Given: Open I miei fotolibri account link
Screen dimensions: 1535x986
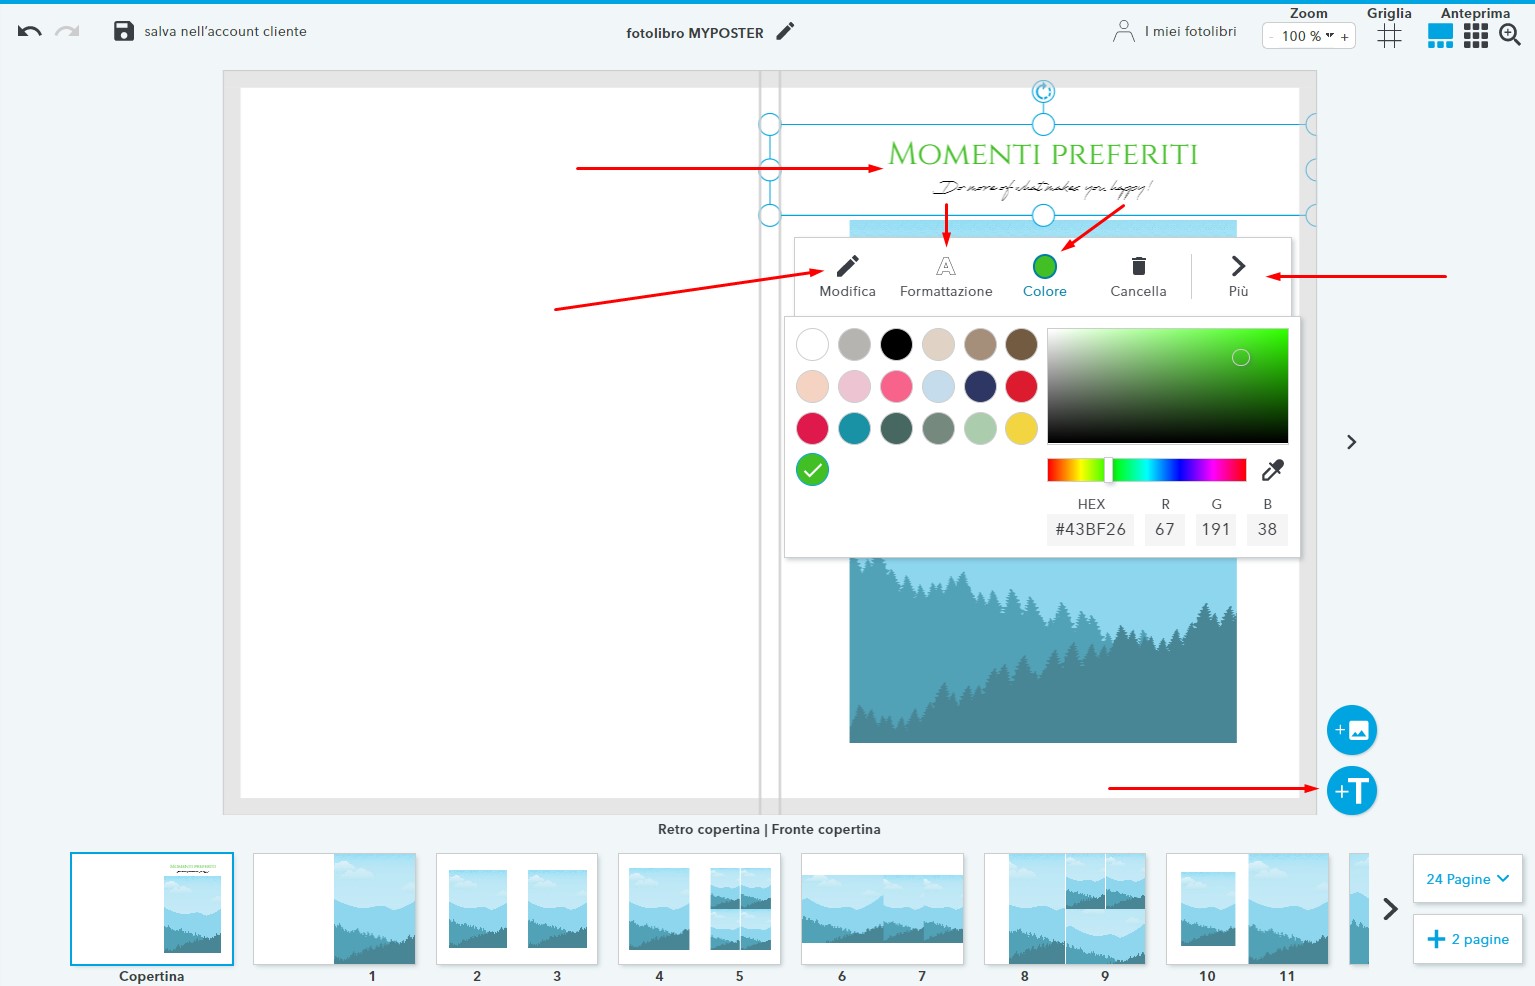Looking at the screenshot, I should pyautogui.click(x=1175, y=31).
